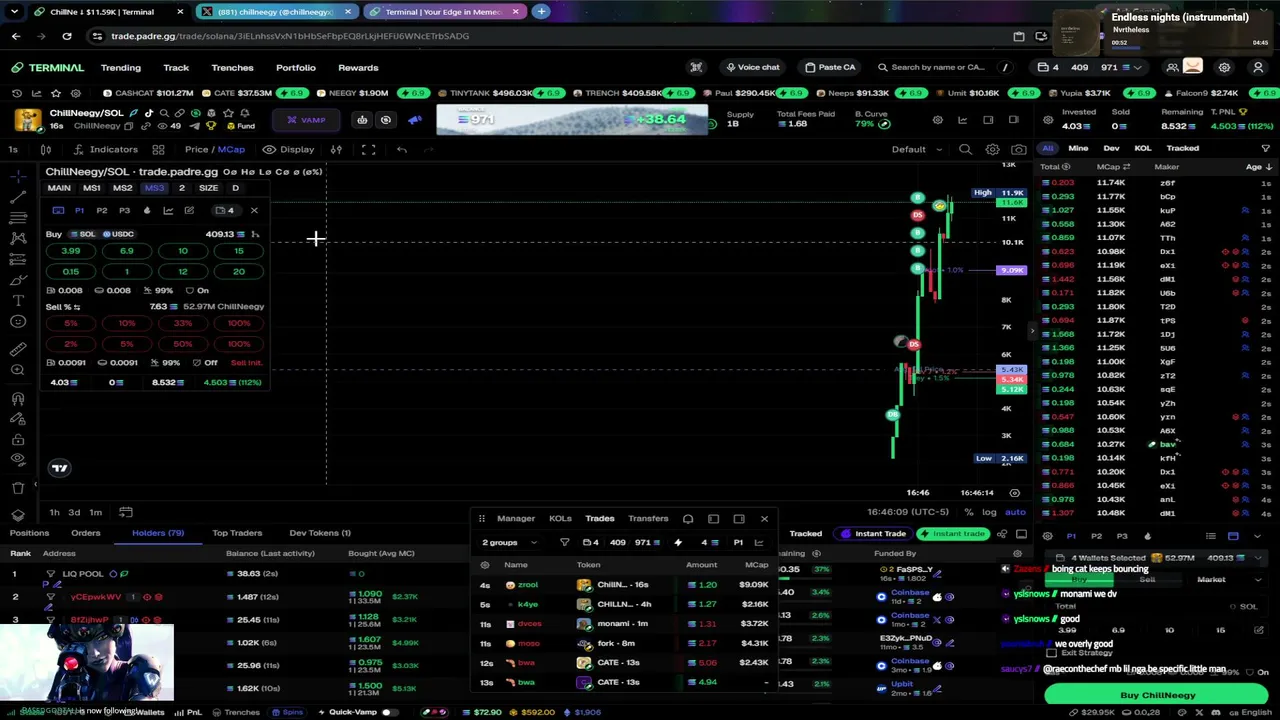The image size is (1280, 720).
Task: Select the KOL trades filter tab
Action: (x=1142, y=148)
